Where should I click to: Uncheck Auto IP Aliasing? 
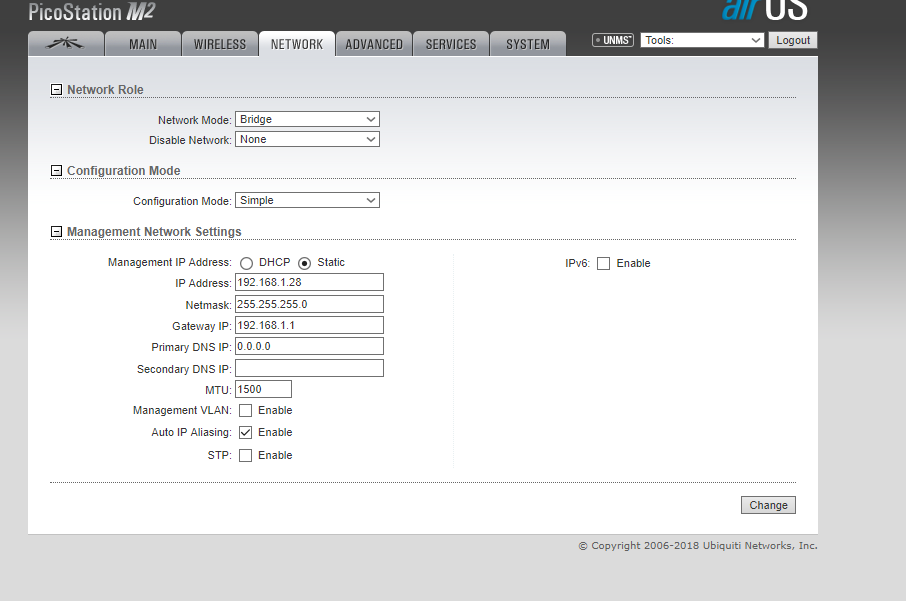click(246, 432)
